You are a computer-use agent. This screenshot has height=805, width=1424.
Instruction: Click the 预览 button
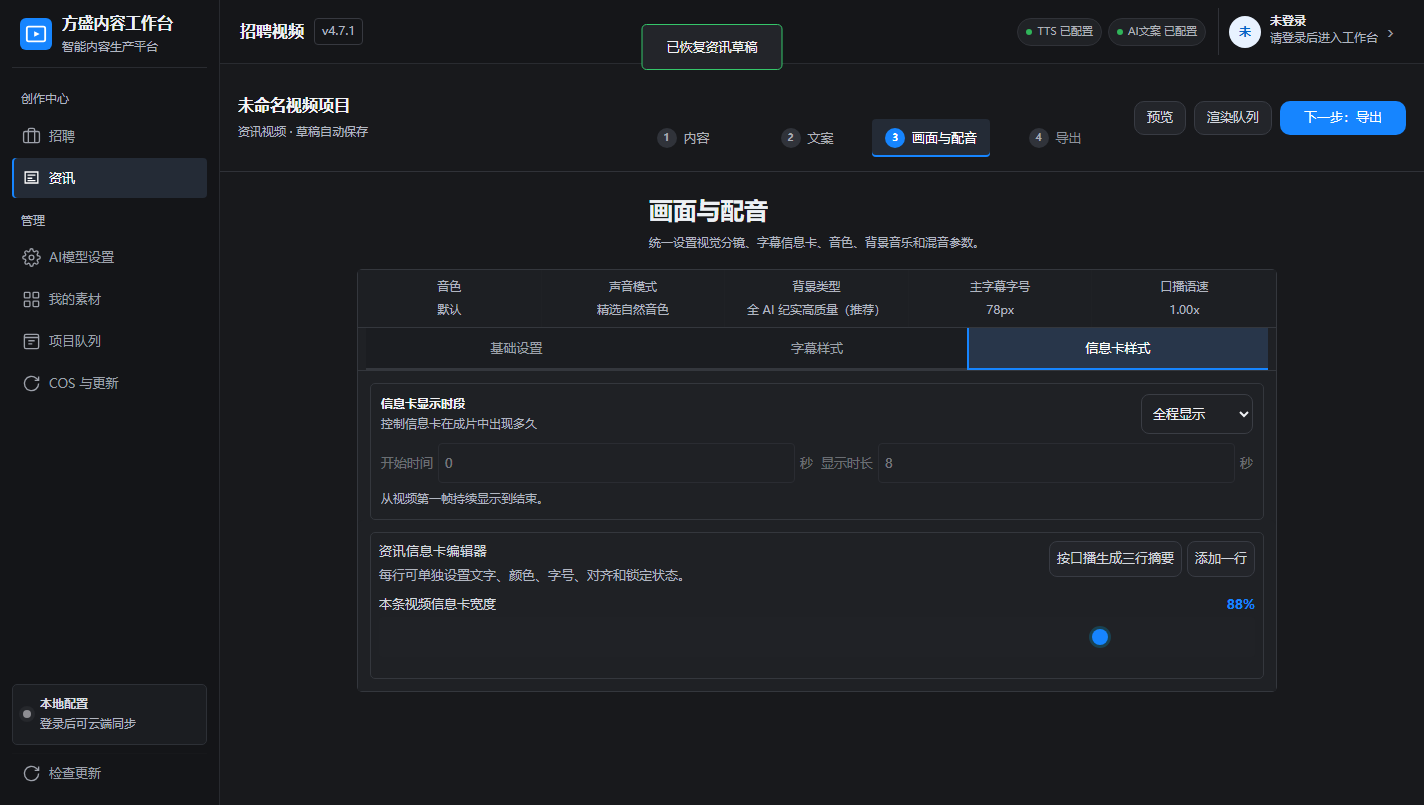coord(1160,118)
